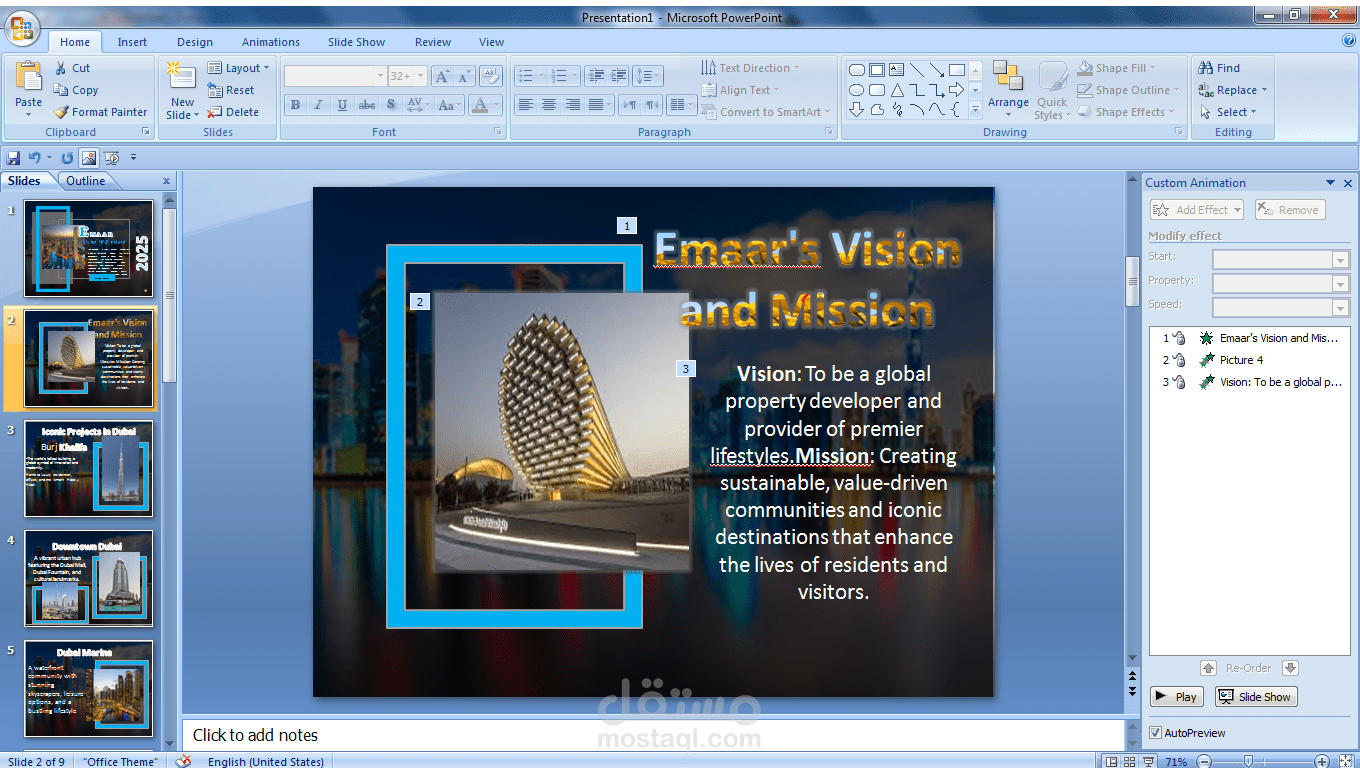This screenshot has height=768, width=1360.
Task: Save the presentation from Quick Access Toolbar
Action: click(x=13, y=158)
